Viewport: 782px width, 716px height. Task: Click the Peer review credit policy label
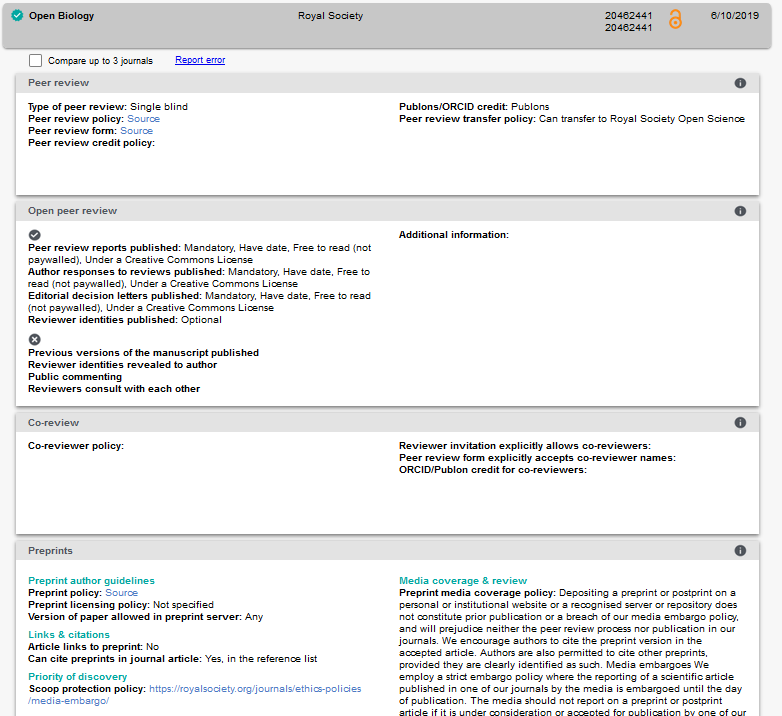tap(91, 143)
